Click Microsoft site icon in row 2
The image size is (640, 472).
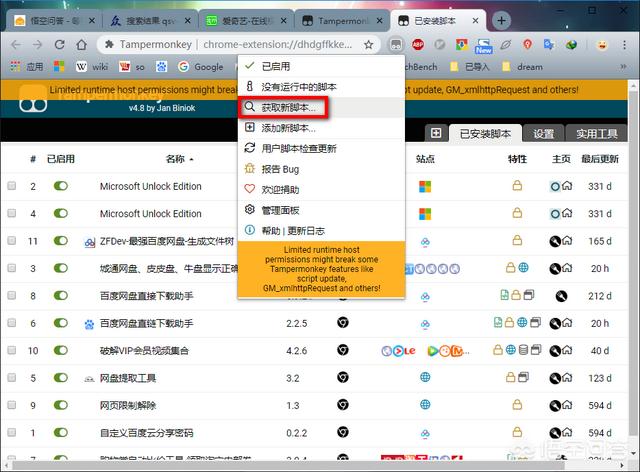click(425, 187)
